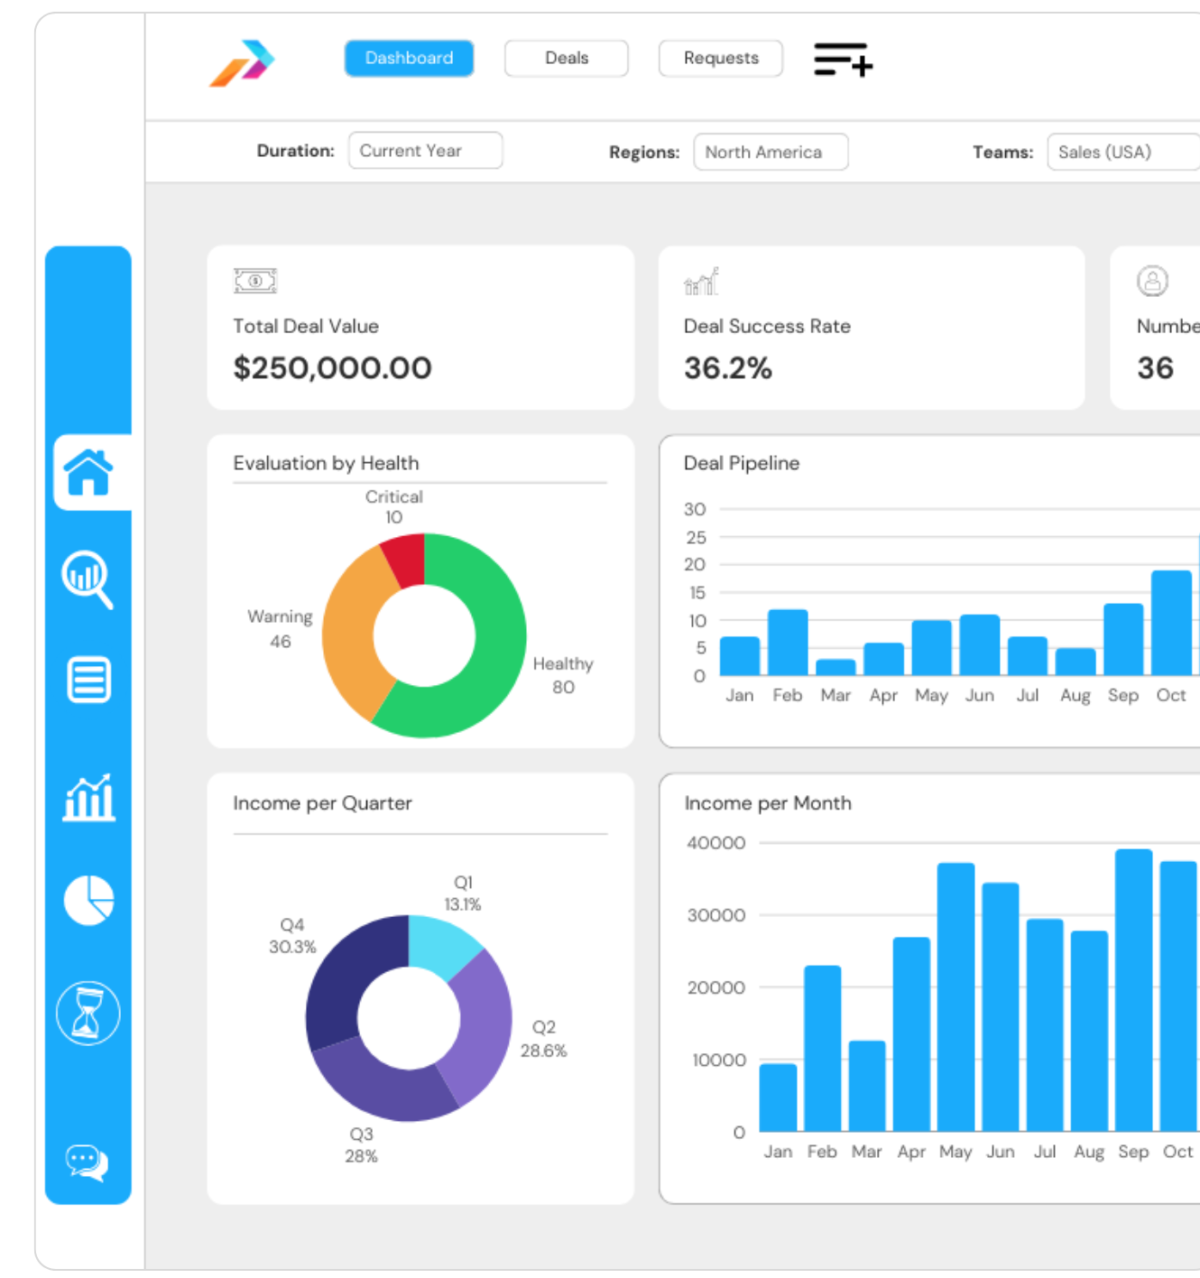Click the person icon on the Number card

1153,281
